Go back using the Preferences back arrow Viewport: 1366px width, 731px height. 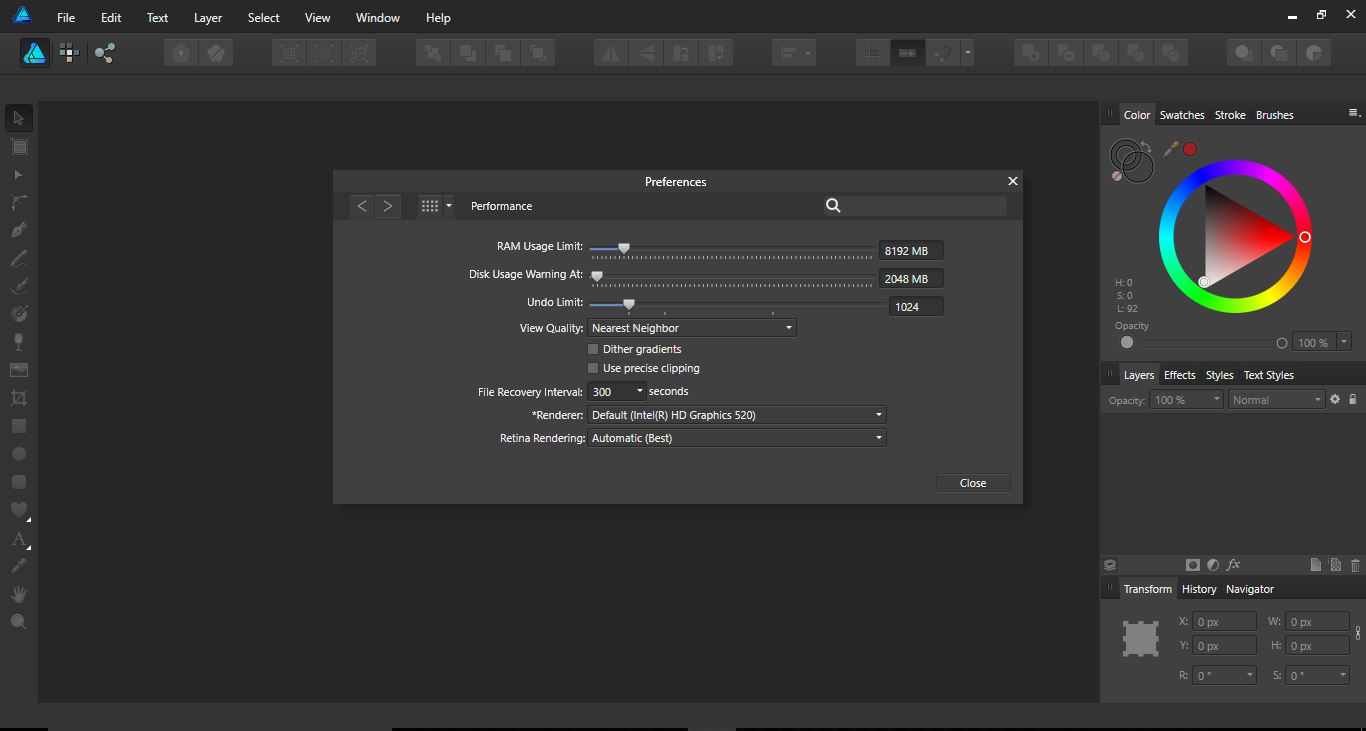(361, 205)
